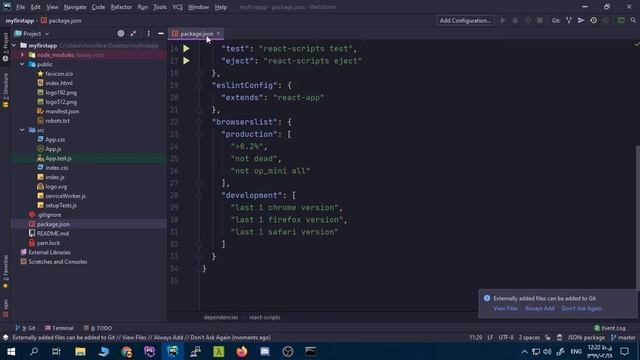This screenshot has height=360, width=640.
Task: Open Add Configuration dropdown
Action: point(465,20)
